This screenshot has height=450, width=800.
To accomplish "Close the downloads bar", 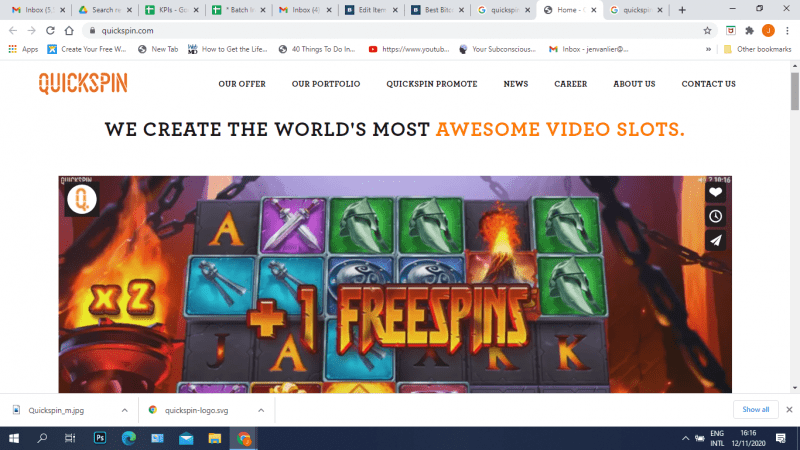I will tap(789, 410).
